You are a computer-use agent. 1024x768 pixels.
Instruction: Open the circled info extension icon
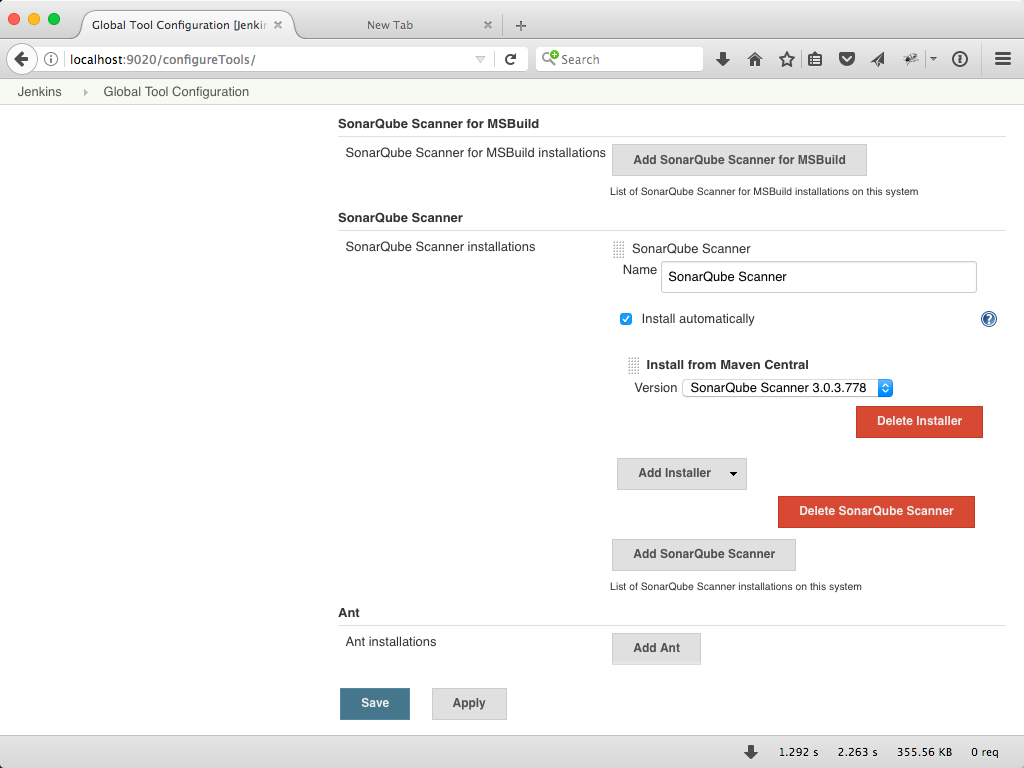959,59
